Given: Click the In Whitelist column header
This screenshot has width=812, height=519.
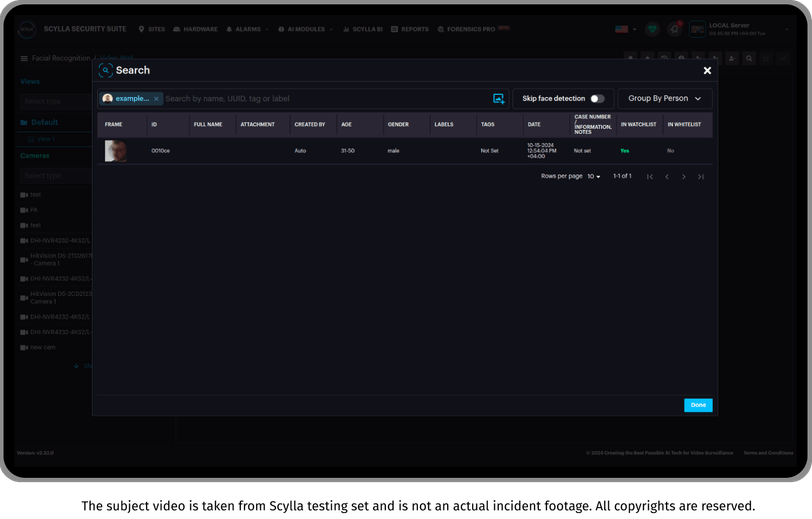Looking at the screenshot, I should pos(684,124).
